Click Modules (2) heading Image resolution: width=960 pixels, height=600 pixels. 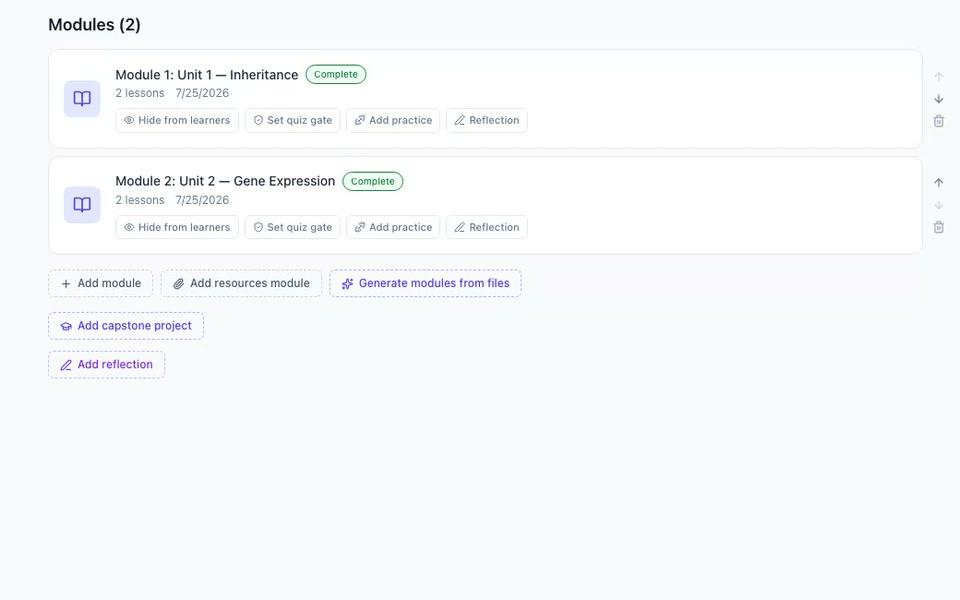click(x=94, y=24)
